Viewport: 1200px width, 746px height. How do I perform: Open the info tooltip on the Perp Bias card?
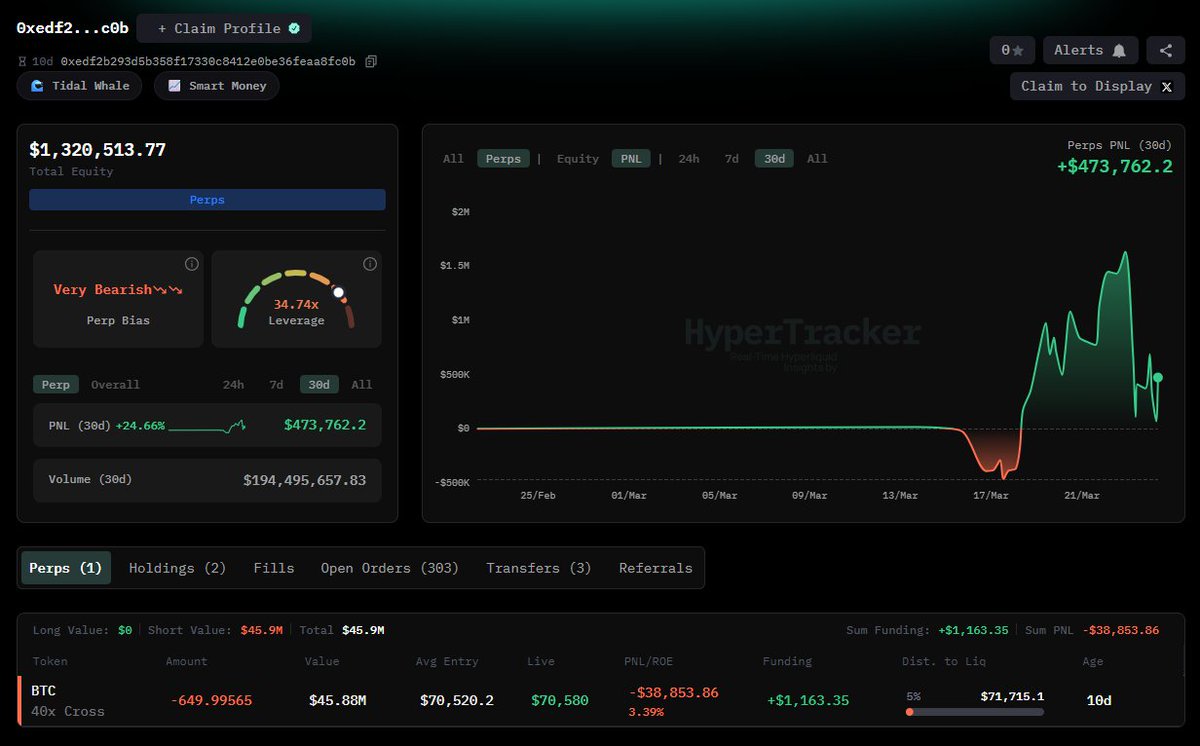click(191, 264)
